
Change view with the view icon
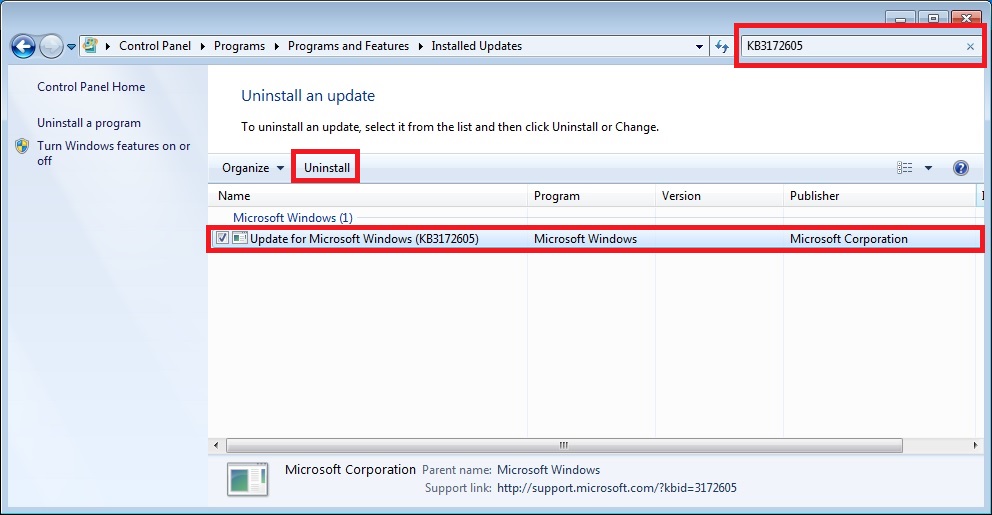905,168
